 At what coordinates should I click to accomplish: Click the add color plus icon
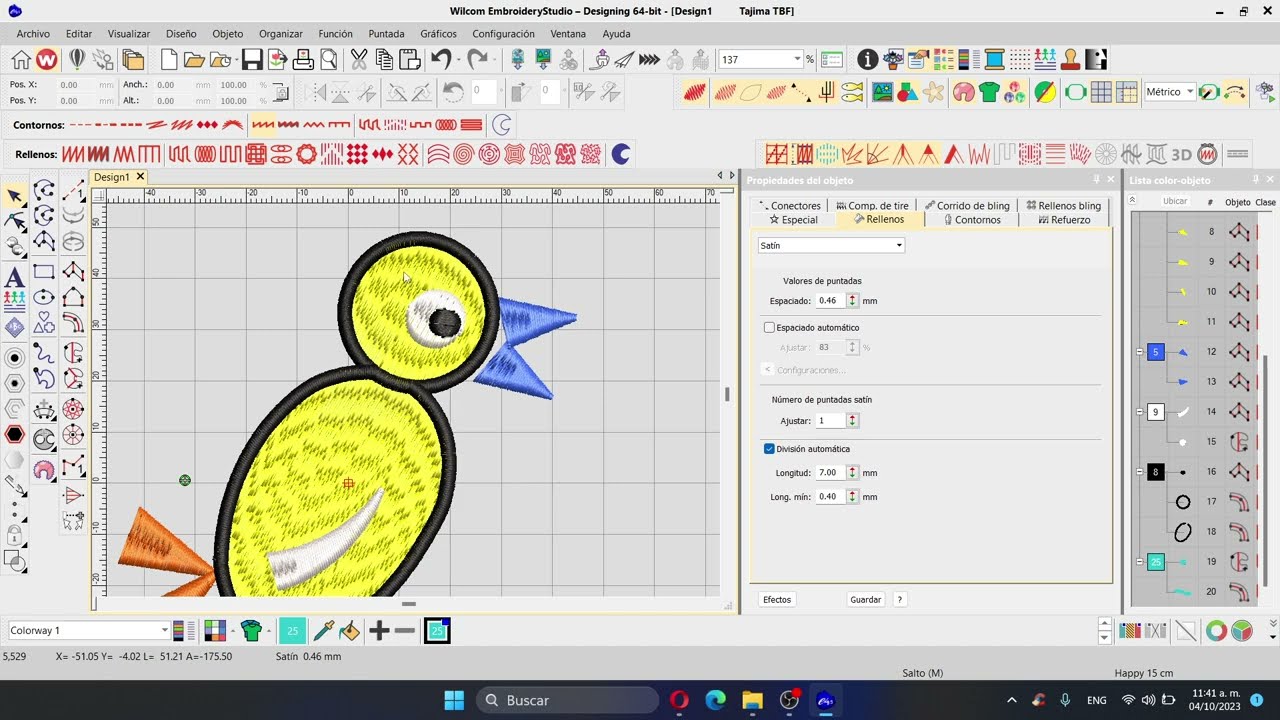(378, 630)
